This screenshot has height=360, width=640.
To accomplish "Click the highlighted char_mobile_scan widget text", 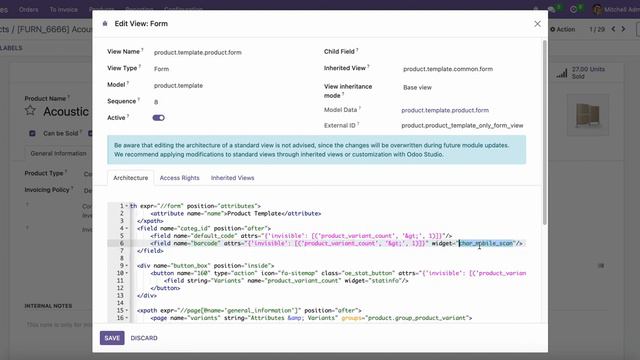I will tap(486, 243).
